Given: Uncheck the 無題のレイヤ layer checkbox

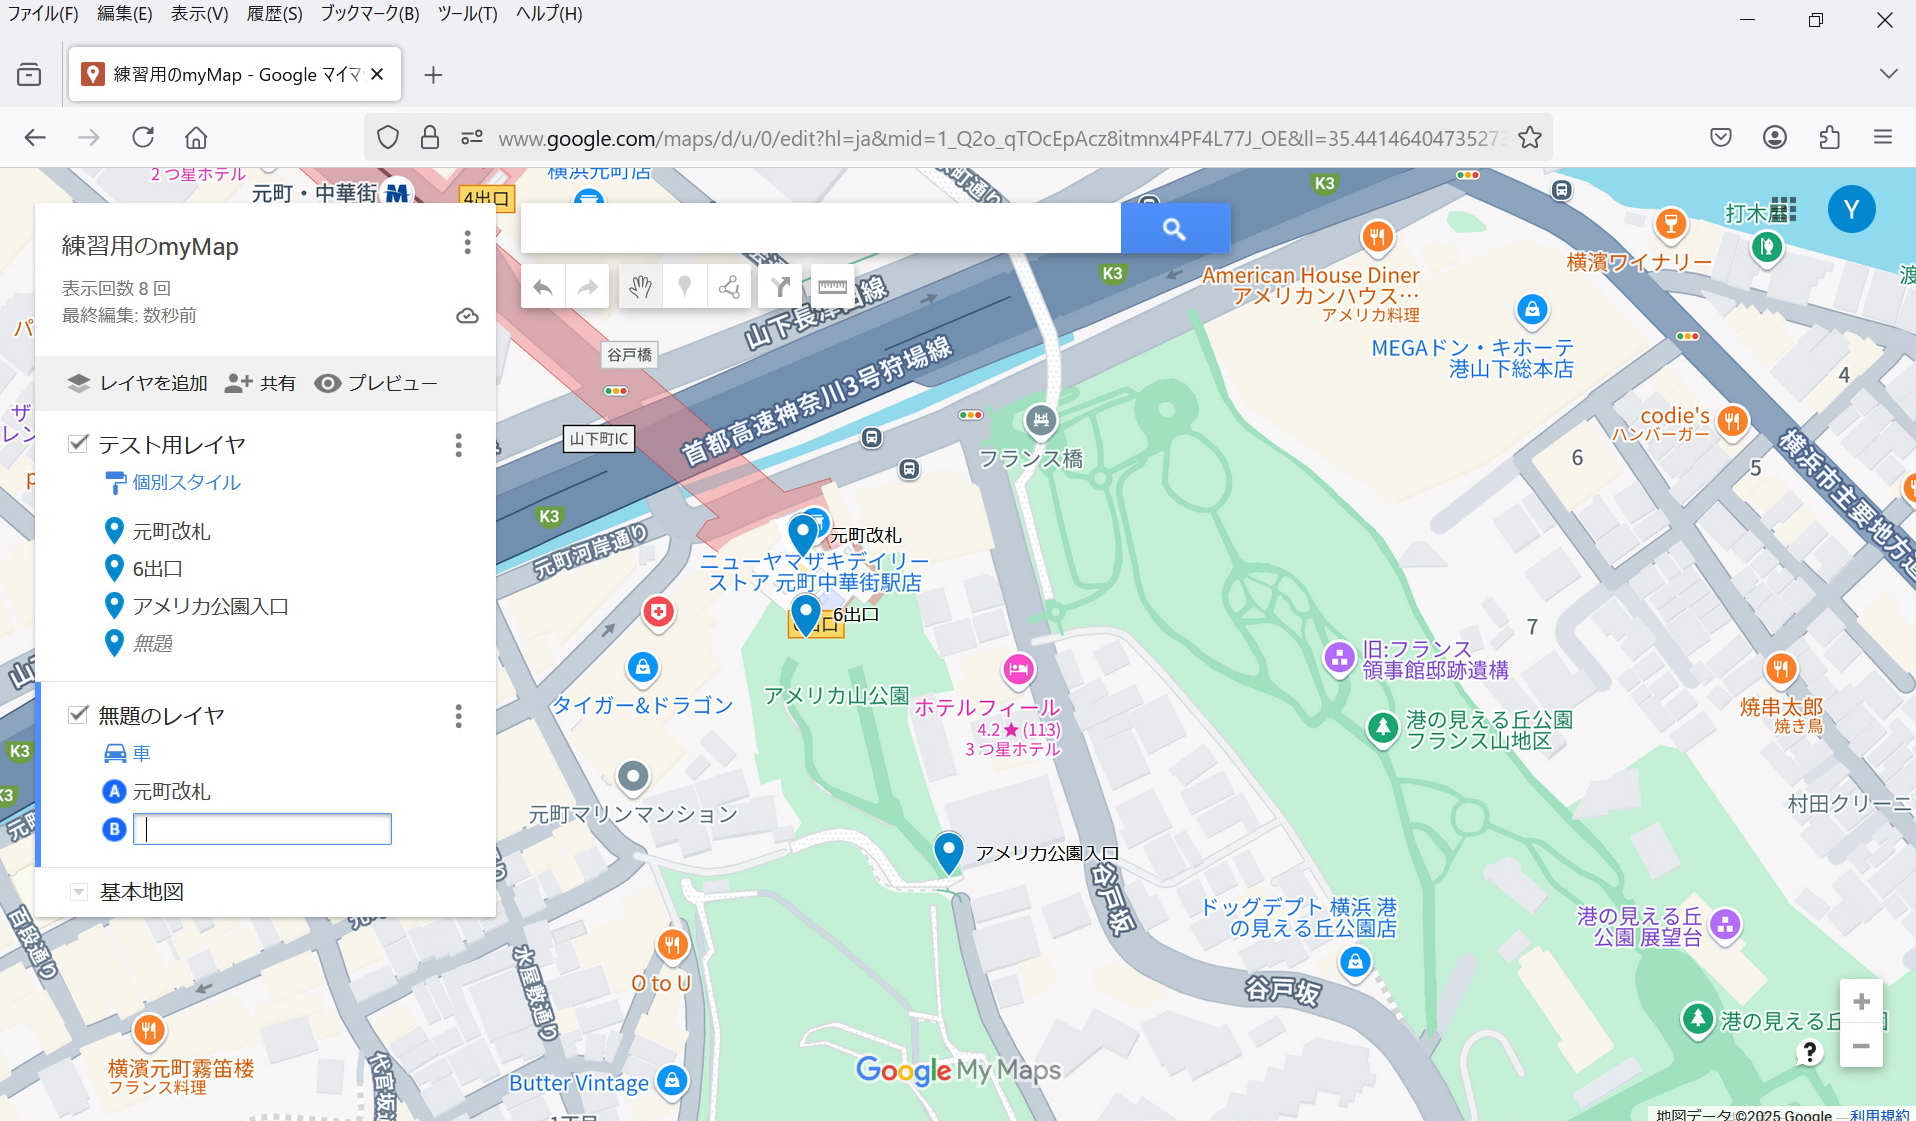Looking at the screenshot, I should click(x=78, y=714).
